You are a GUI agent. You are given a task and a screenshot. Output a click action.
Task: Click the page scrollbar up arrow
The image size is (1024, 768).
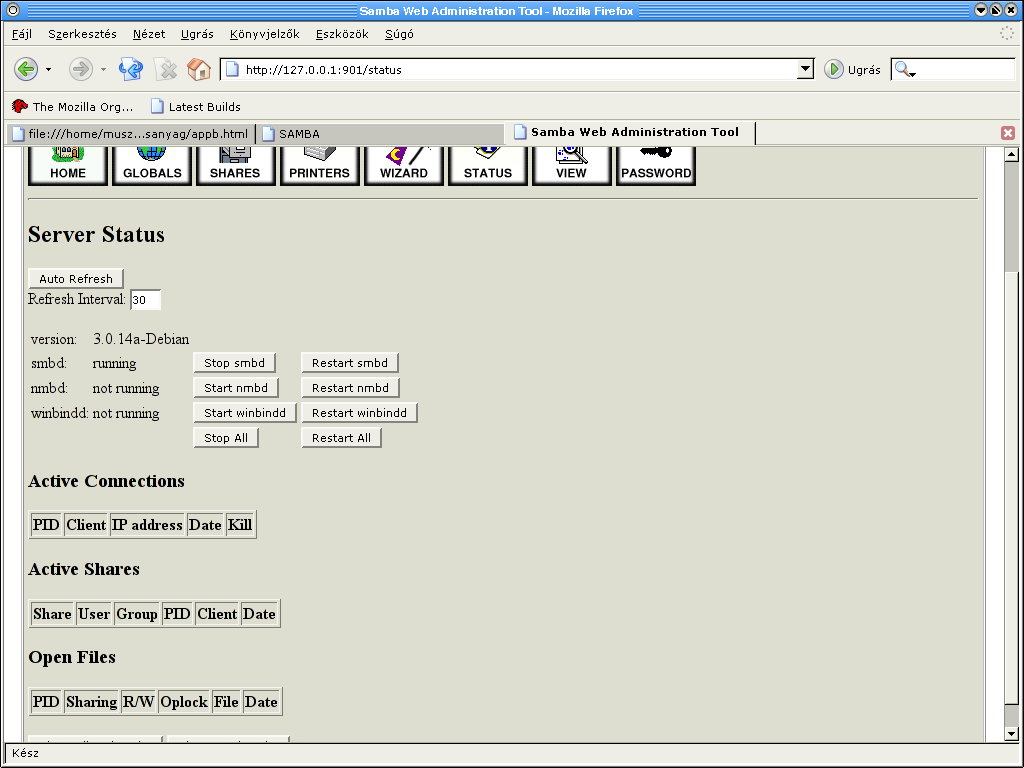pos(1012,154)
